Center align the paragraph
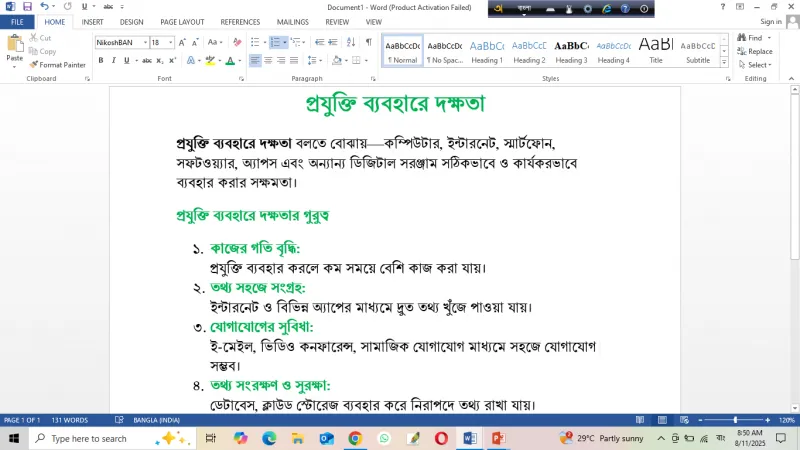Viewport: 800px width, 450px height. click(268, 60)
